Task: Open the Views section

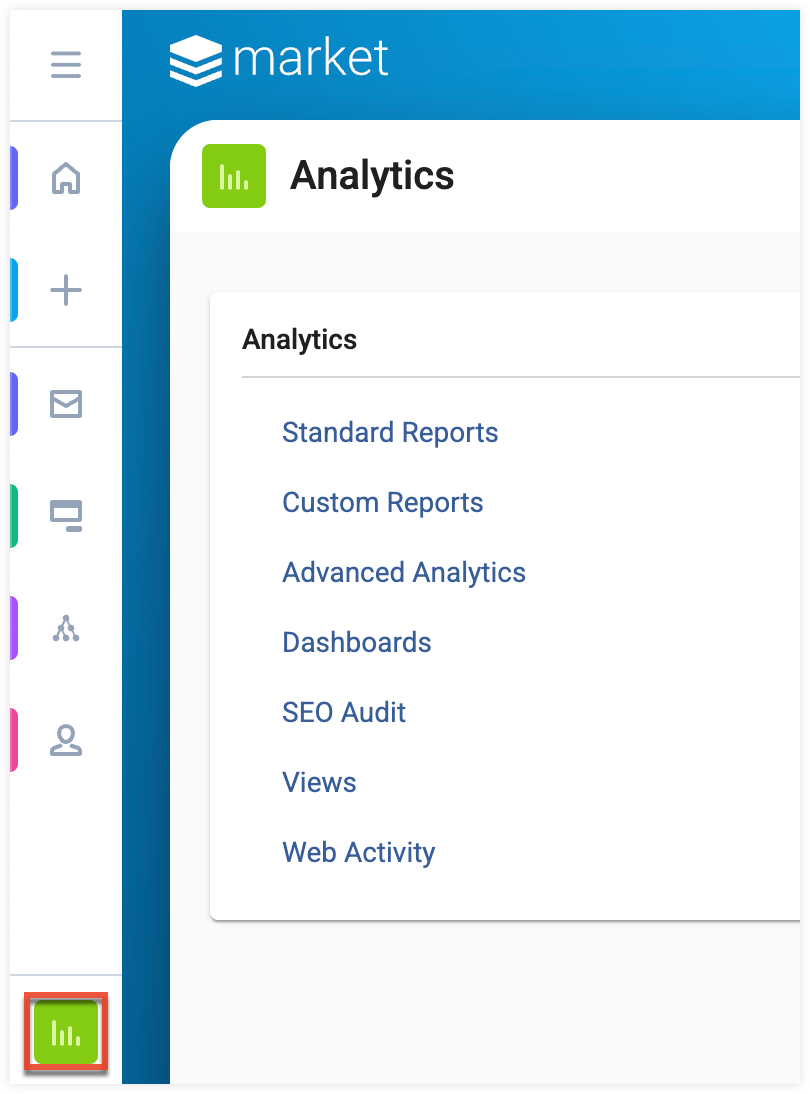Action: click(319, 782)
